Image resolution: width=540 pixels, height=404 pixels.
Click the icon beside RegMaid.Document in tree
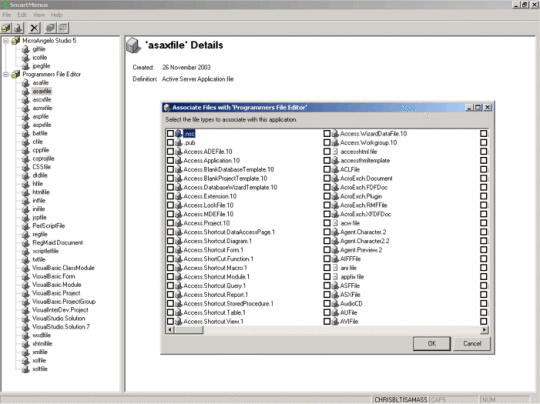click(25, 243)
